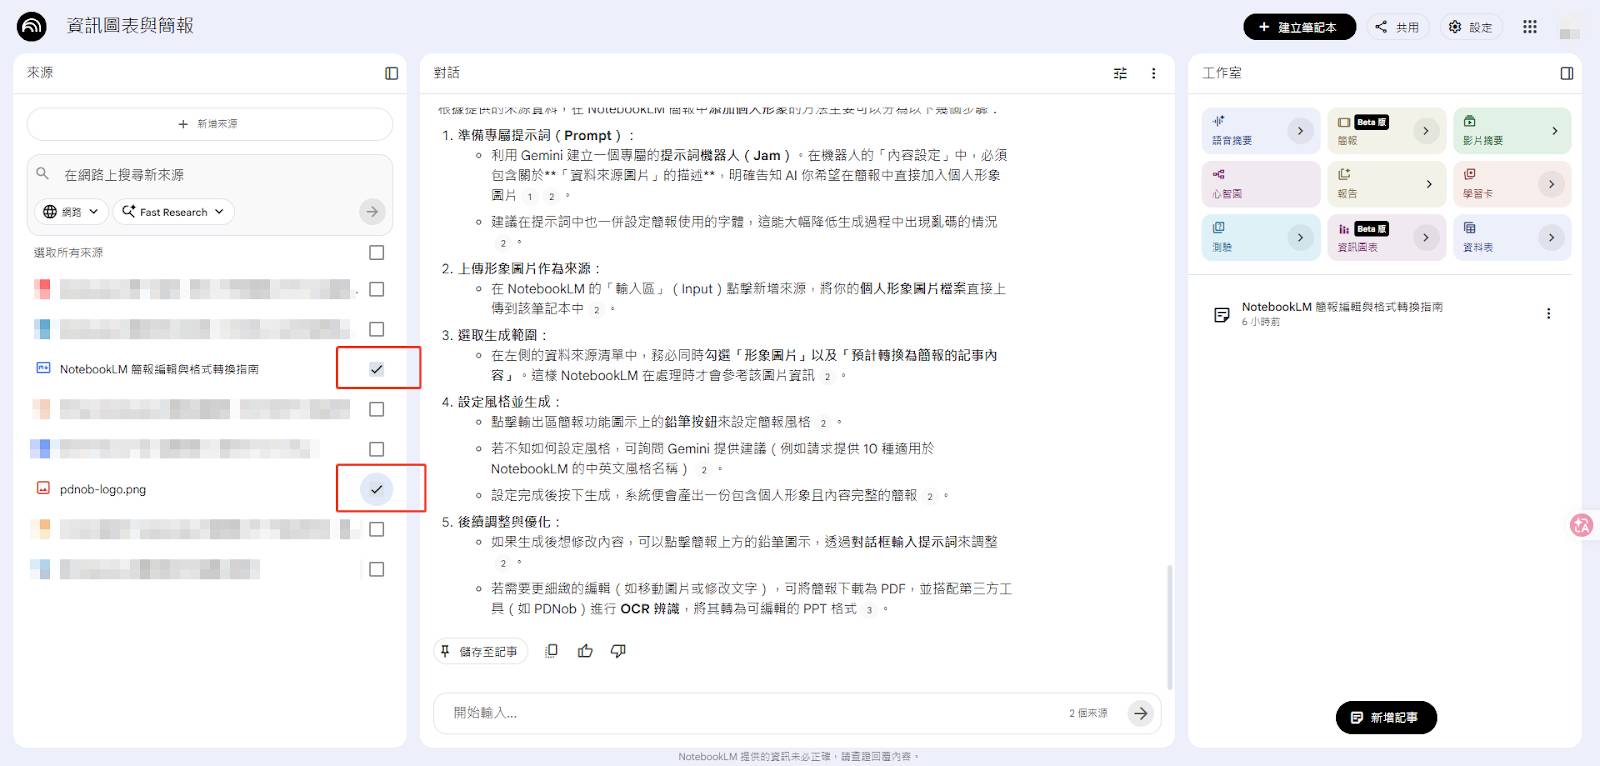
Task: Open more options for the saved note
Action: [1548, 313]
